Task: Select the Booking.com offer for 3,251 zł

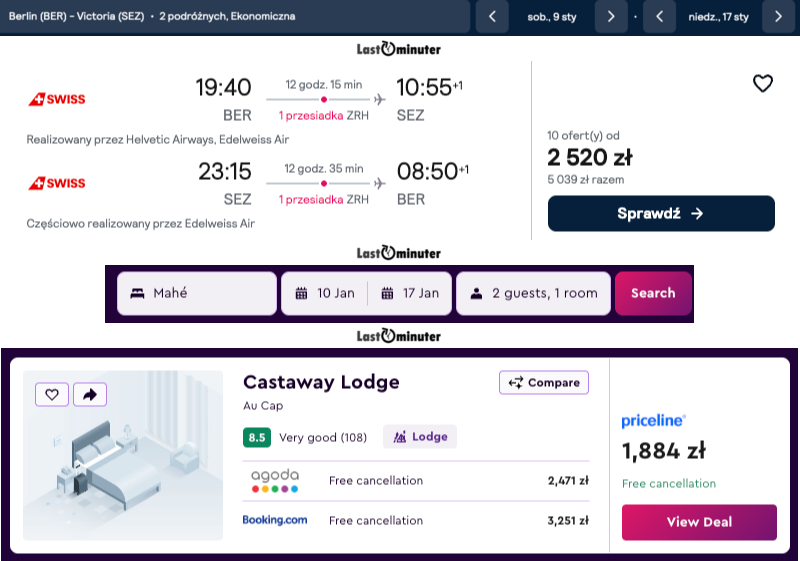Action: click(x=415, y=521)
